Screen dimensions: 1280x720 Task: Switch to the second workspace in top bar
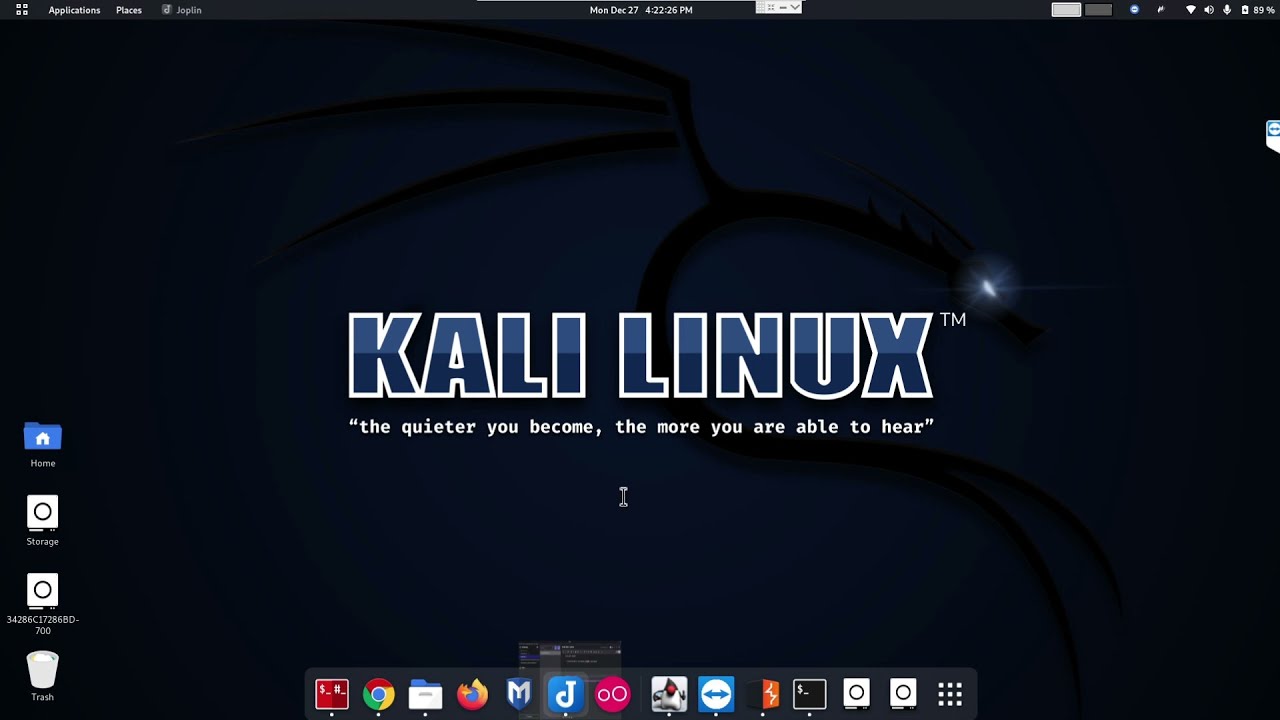(x=1098, y=10)
